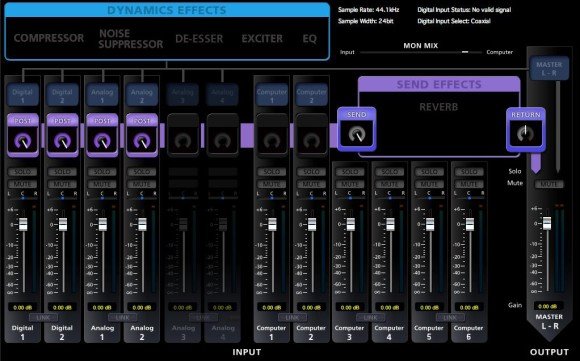Solo the Computer 3 channel
The height and width of the screenshot is (361, 580).
350,172
